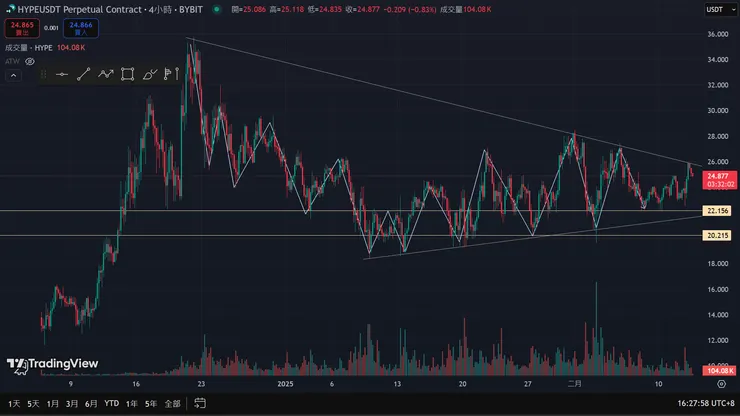Viewport: 740px width, 416px height.
Task: Open the go-to-date calendar icon
Action: [x=200, y=403]
